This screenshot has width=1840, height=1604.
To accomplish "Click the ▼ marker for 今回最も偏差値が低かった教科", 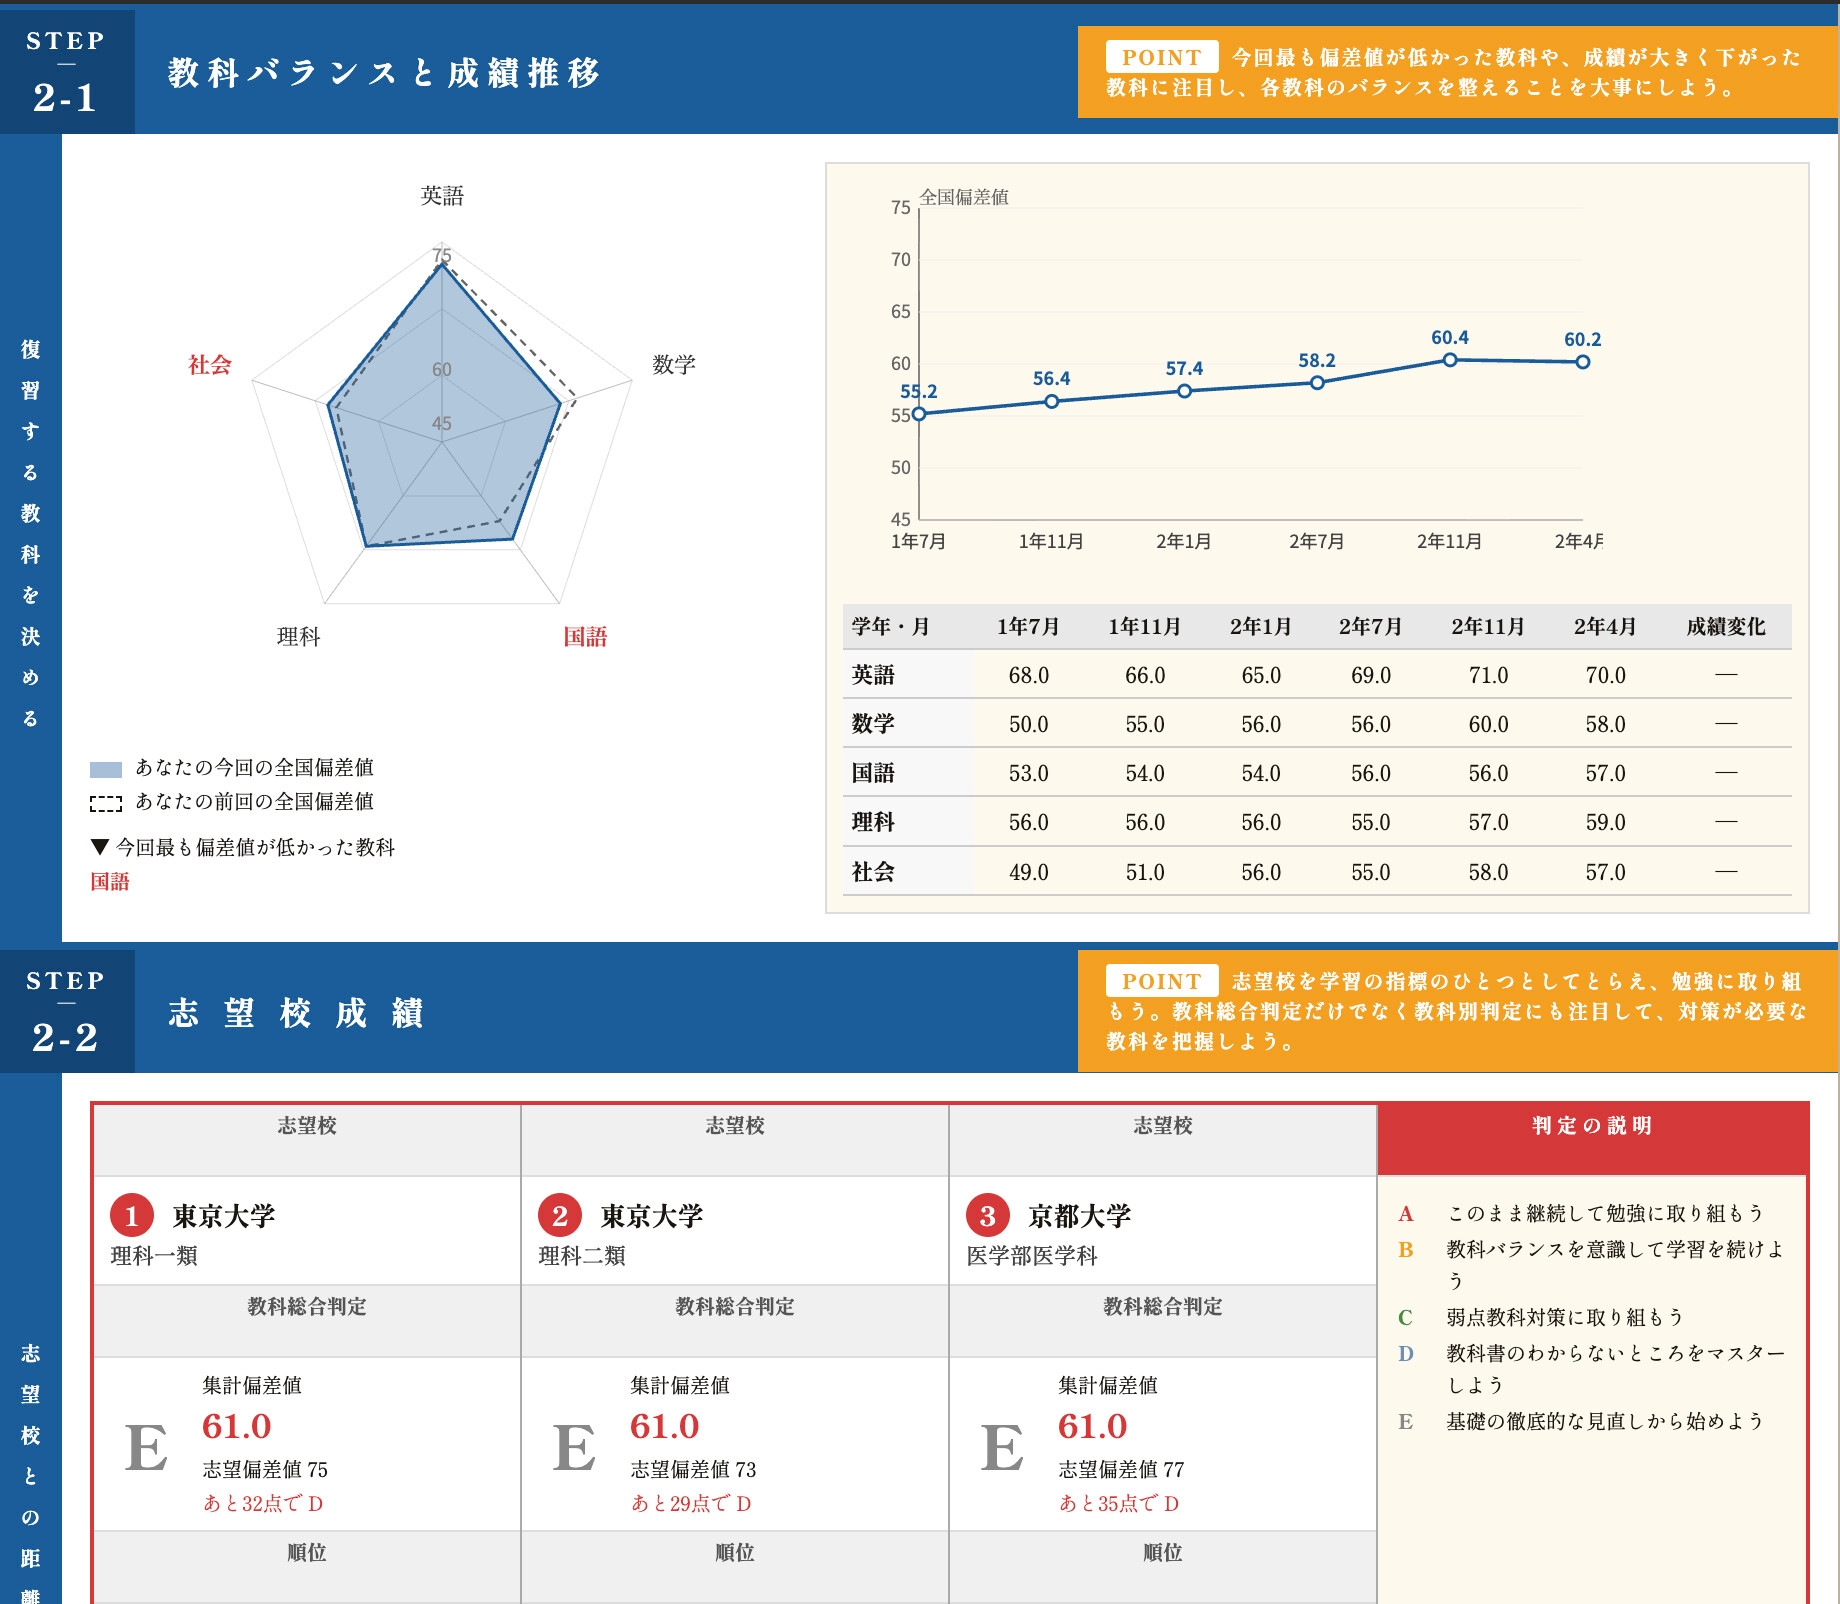I will pos(99,847).
